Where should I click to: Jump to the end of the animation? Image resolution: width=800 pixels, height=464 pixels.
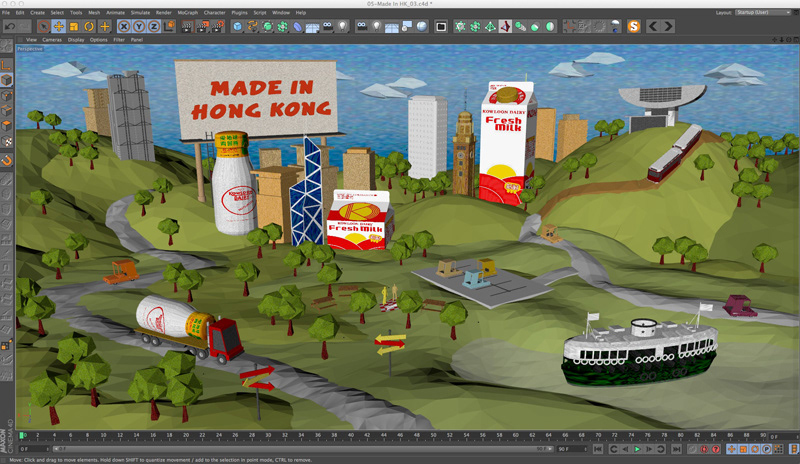(676, 449)
